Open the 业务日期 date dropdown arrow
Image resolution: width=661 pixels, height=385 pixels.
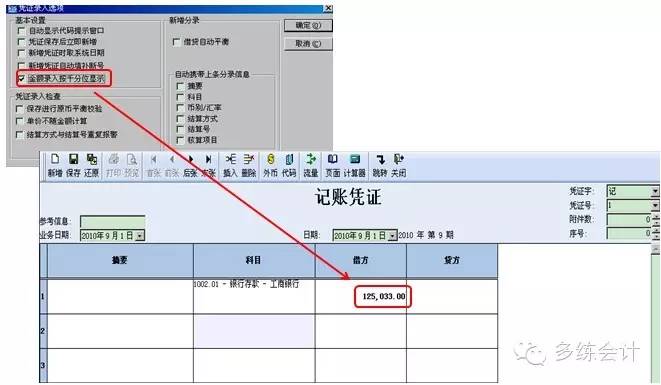(140, 235)
